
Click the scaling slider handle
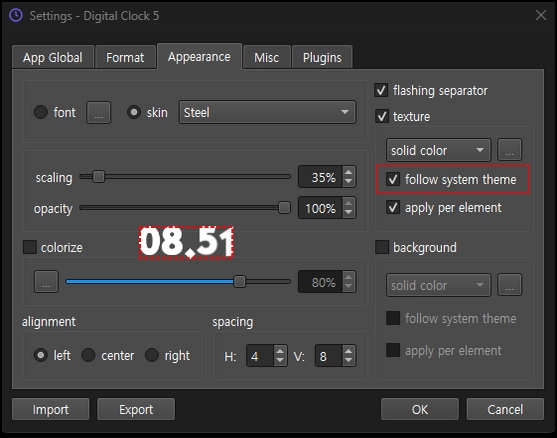point(98,176)
